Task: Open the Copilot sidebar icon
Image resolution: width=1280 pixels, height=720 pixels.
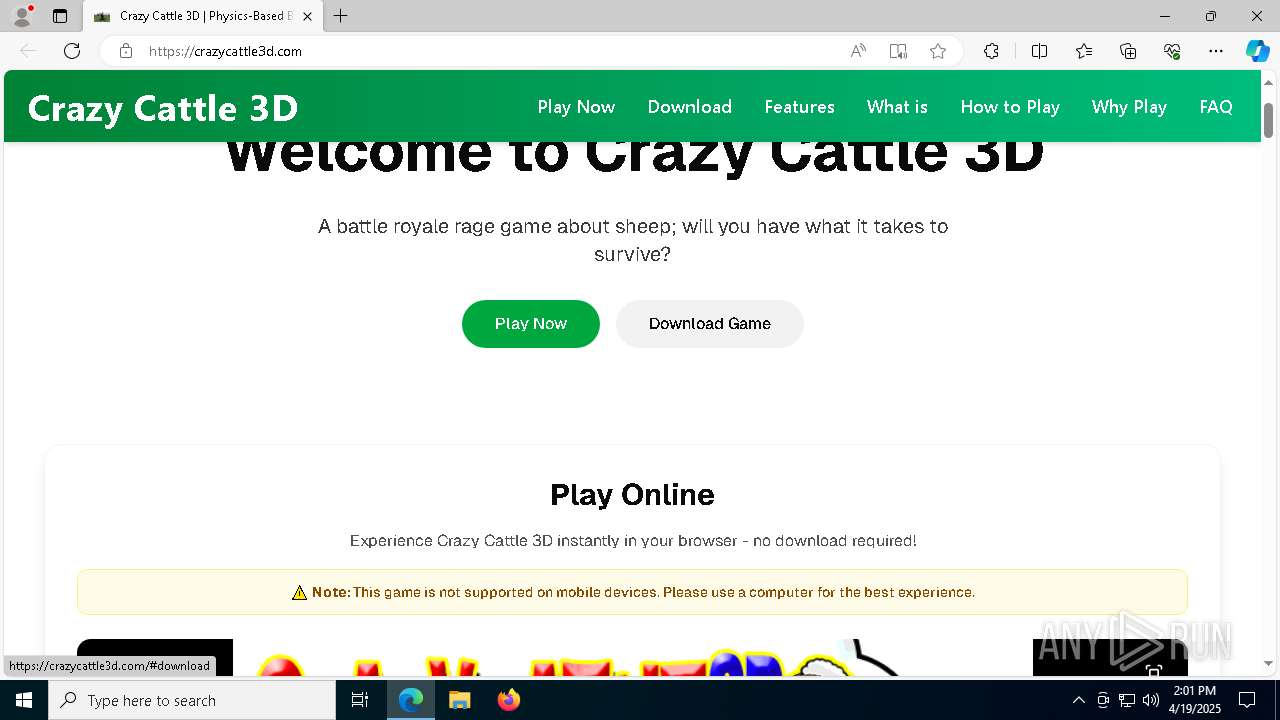Action: click(x=1257, y=51)
